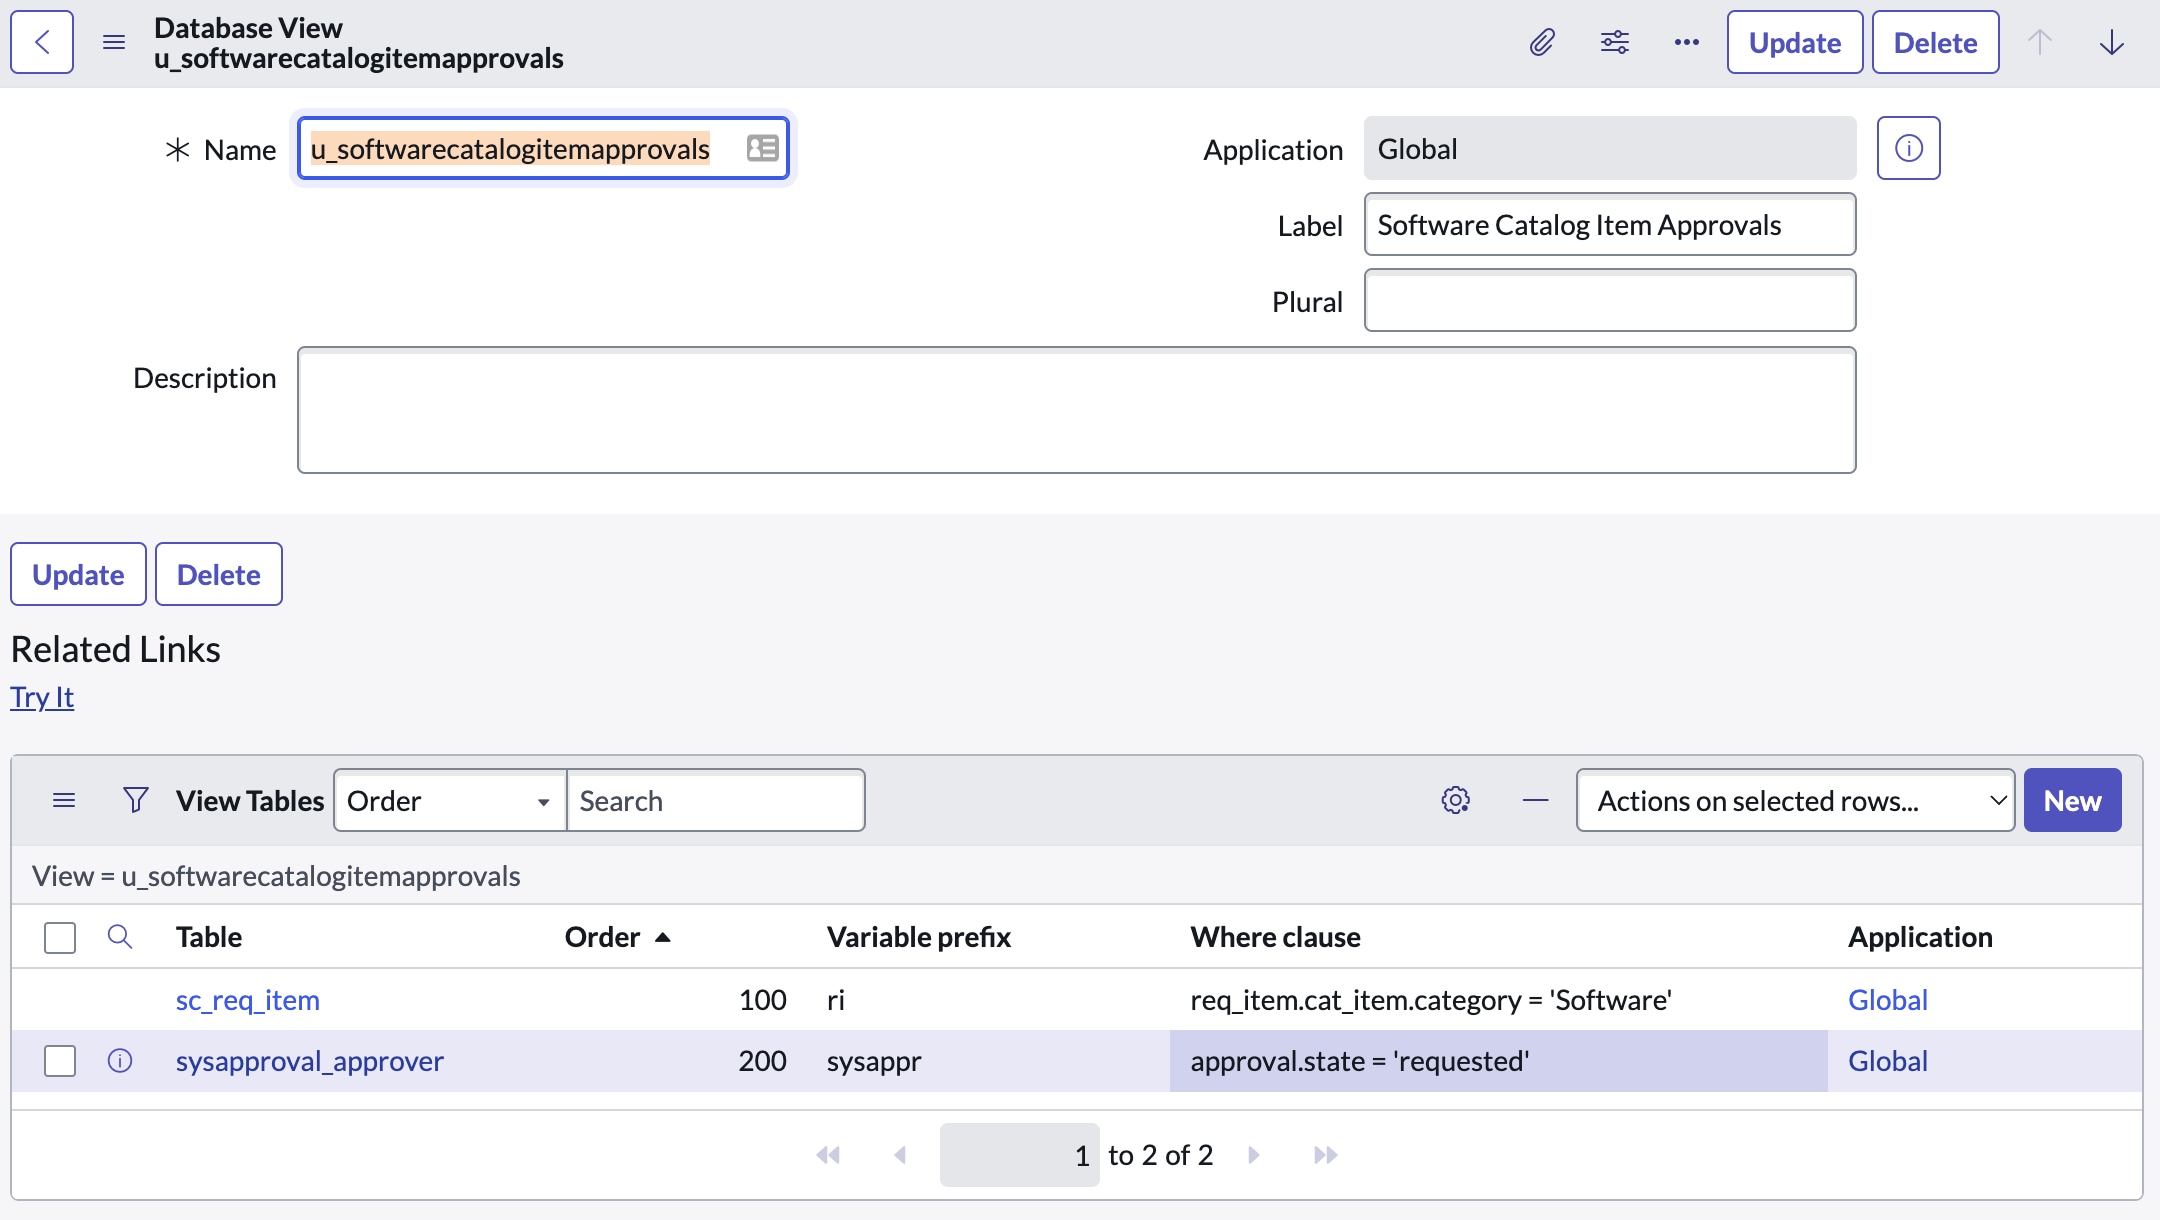
Task: Sort by the Table column header
Action: [209, 937]
